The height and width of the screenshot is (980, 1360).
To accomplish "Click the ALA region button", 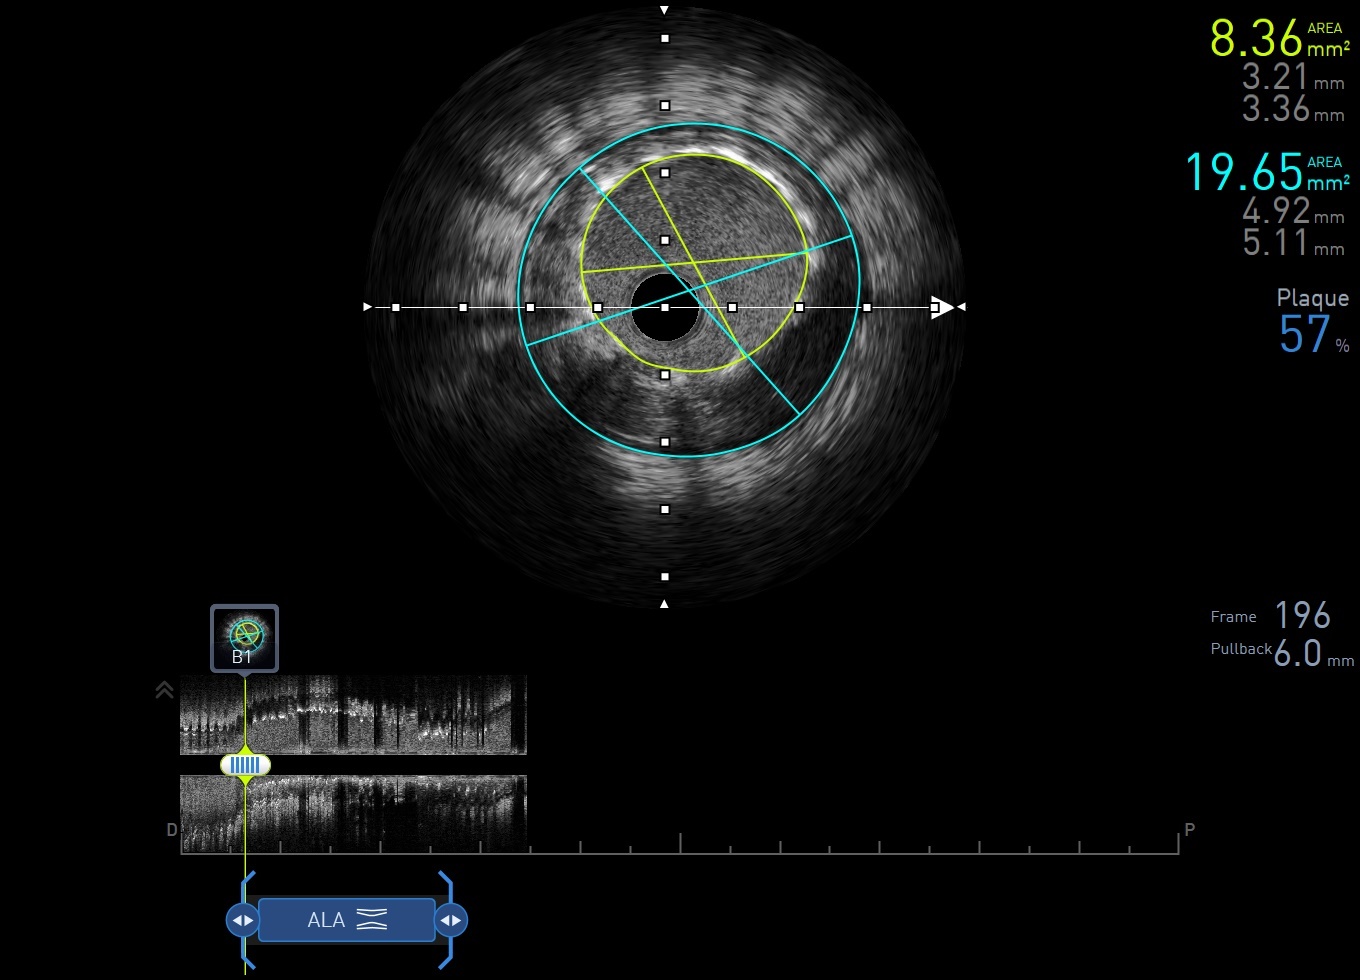I will click(x=346, y=920).
